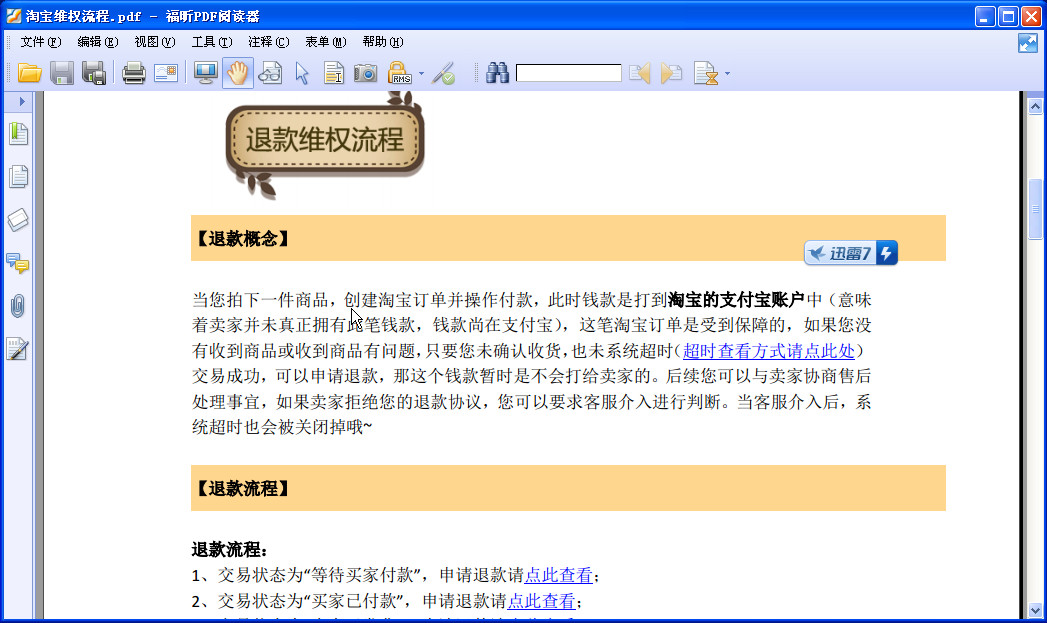Open 点此查看 link for 买家已付款
The width and height of the screenshot is (1047, 623).
click(541, 602)
